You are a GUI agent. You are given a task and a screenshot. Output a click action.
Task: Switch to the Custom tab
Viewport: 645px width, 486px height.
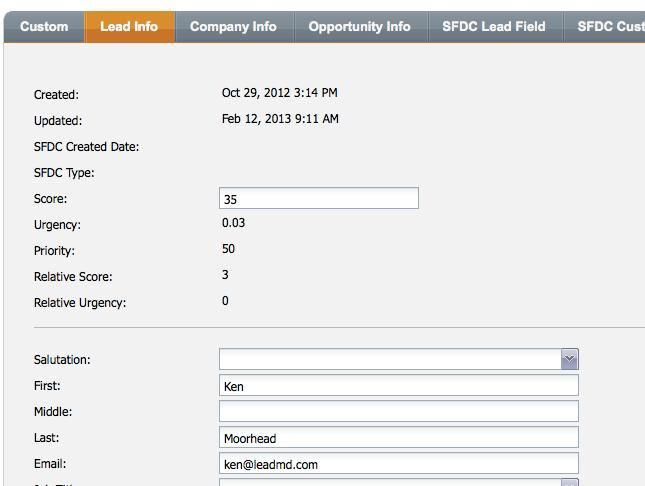[x=44, y=27]
